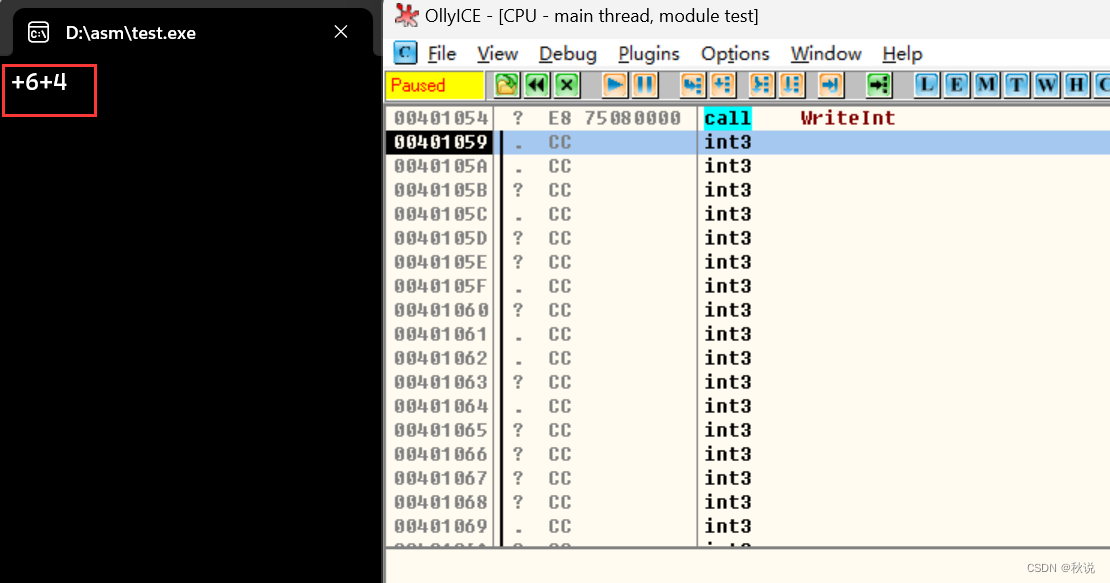
Task: Click the Execute till return icon
Action: click(830, 86)
